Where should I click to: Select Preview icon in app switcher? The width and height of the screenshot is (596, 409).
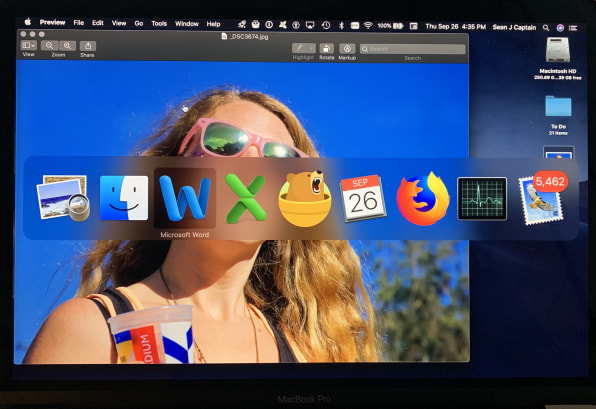(x=63, y=198)
